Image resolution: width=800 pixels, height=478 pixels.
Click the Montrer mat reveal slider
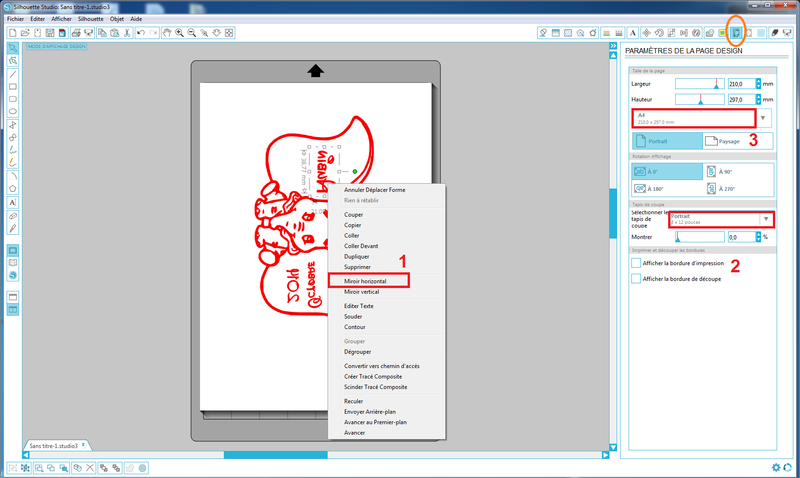(x=699, y=237)
